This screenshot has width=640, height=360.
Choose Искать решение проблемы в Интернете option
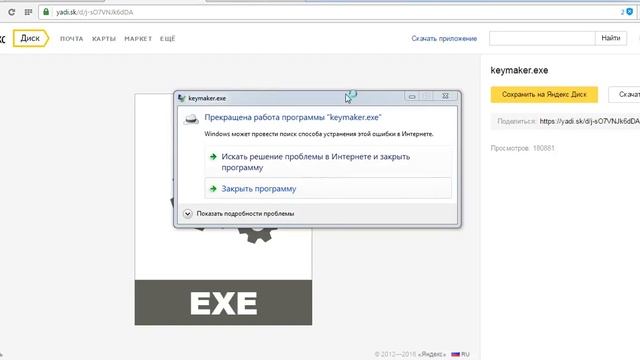click(x=328, y=162)
